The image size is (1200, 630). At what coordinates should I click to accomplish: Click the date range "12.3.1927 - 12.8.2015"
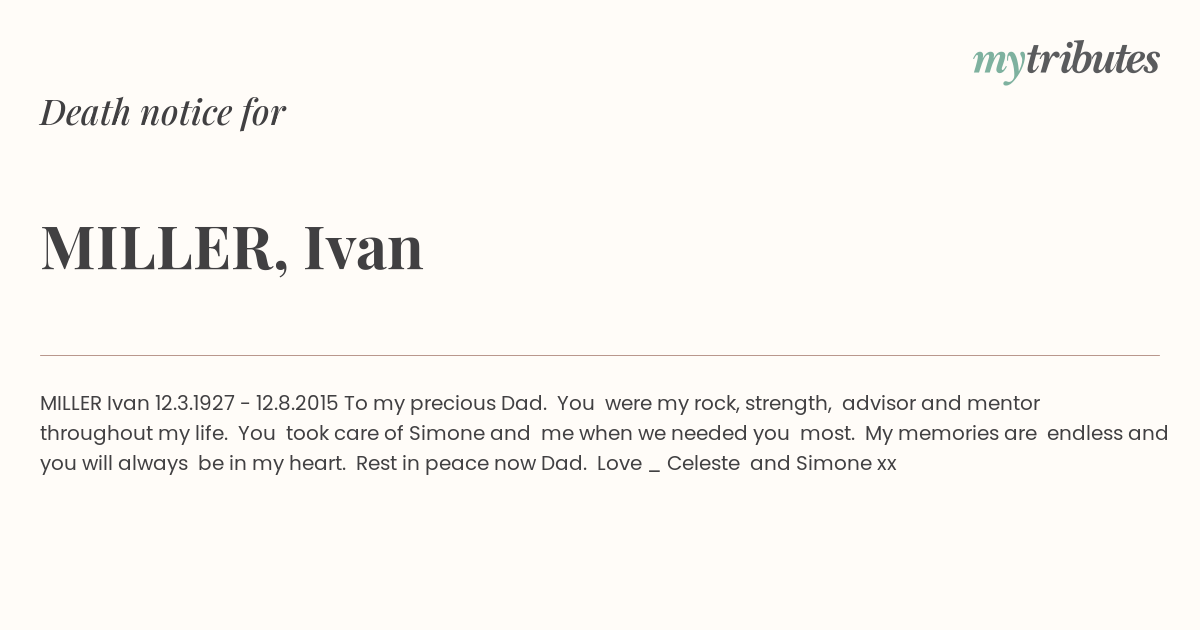[246, 404]
